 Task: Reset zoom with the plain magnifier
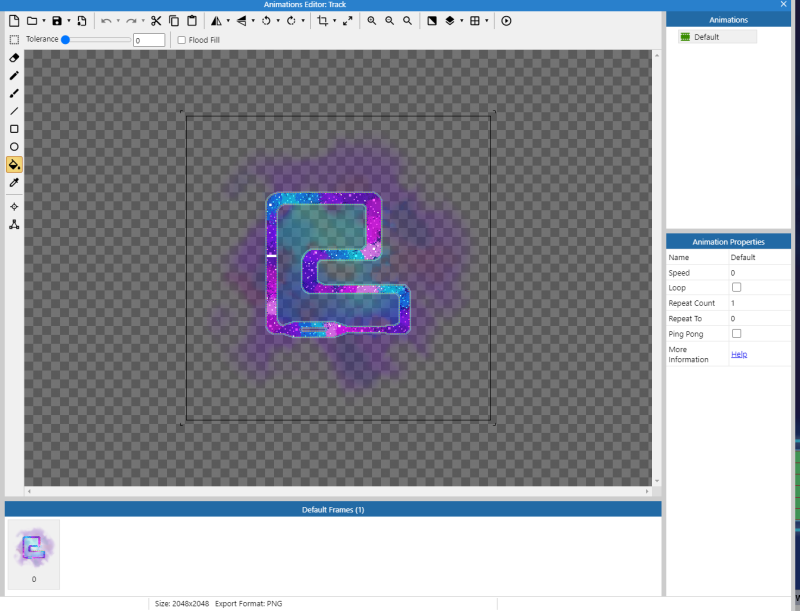click(407, 21)
